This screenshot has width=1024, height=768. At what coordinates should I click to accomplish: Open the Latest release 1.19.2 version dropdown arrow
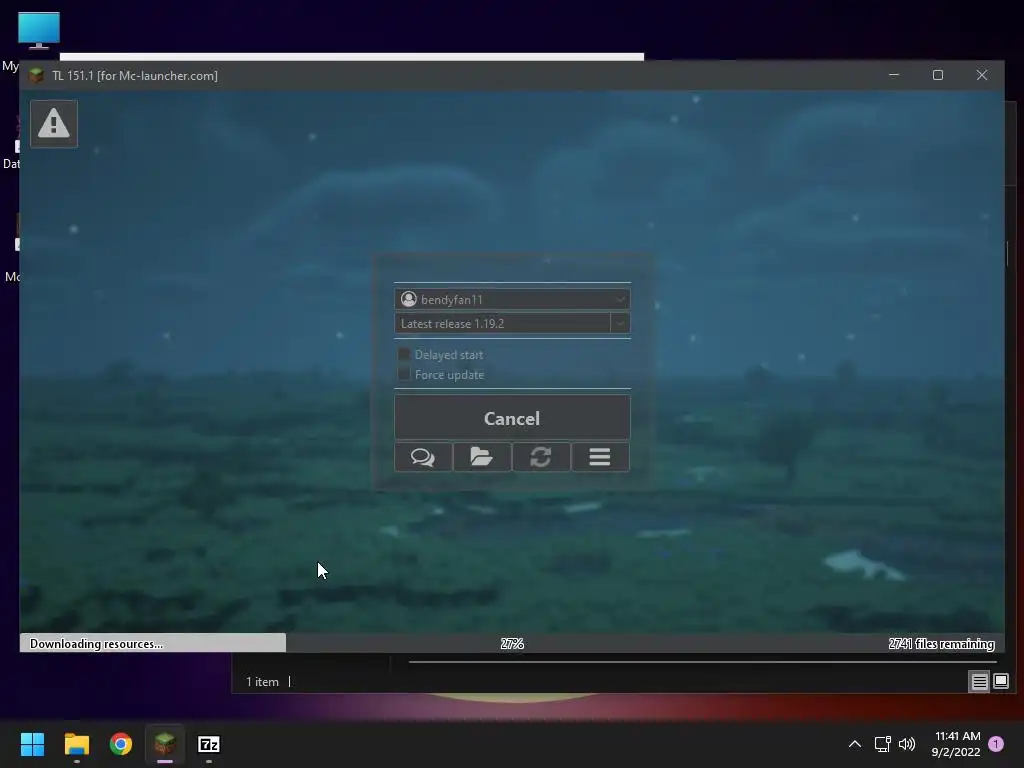(x=620, y=323)
